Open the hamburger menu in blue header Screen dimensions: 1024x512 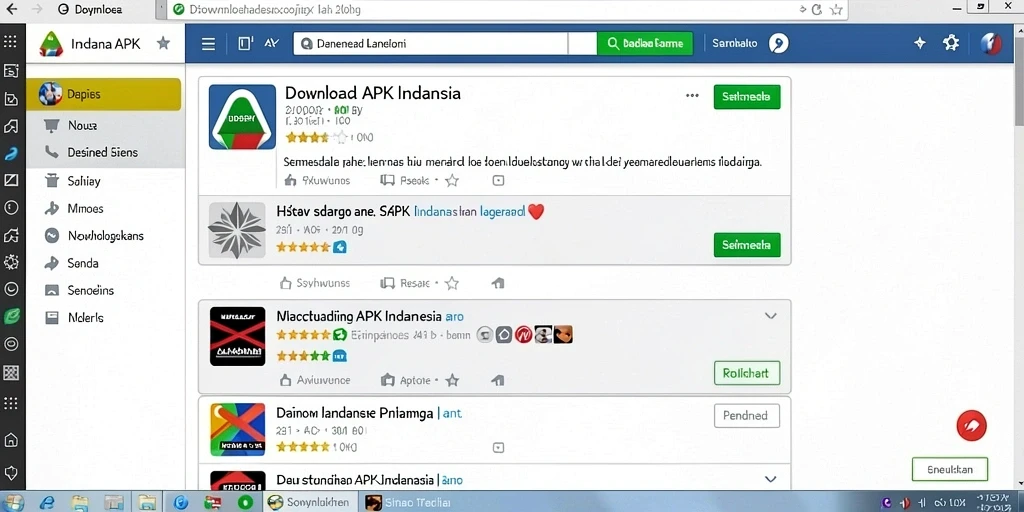point(208,44)
